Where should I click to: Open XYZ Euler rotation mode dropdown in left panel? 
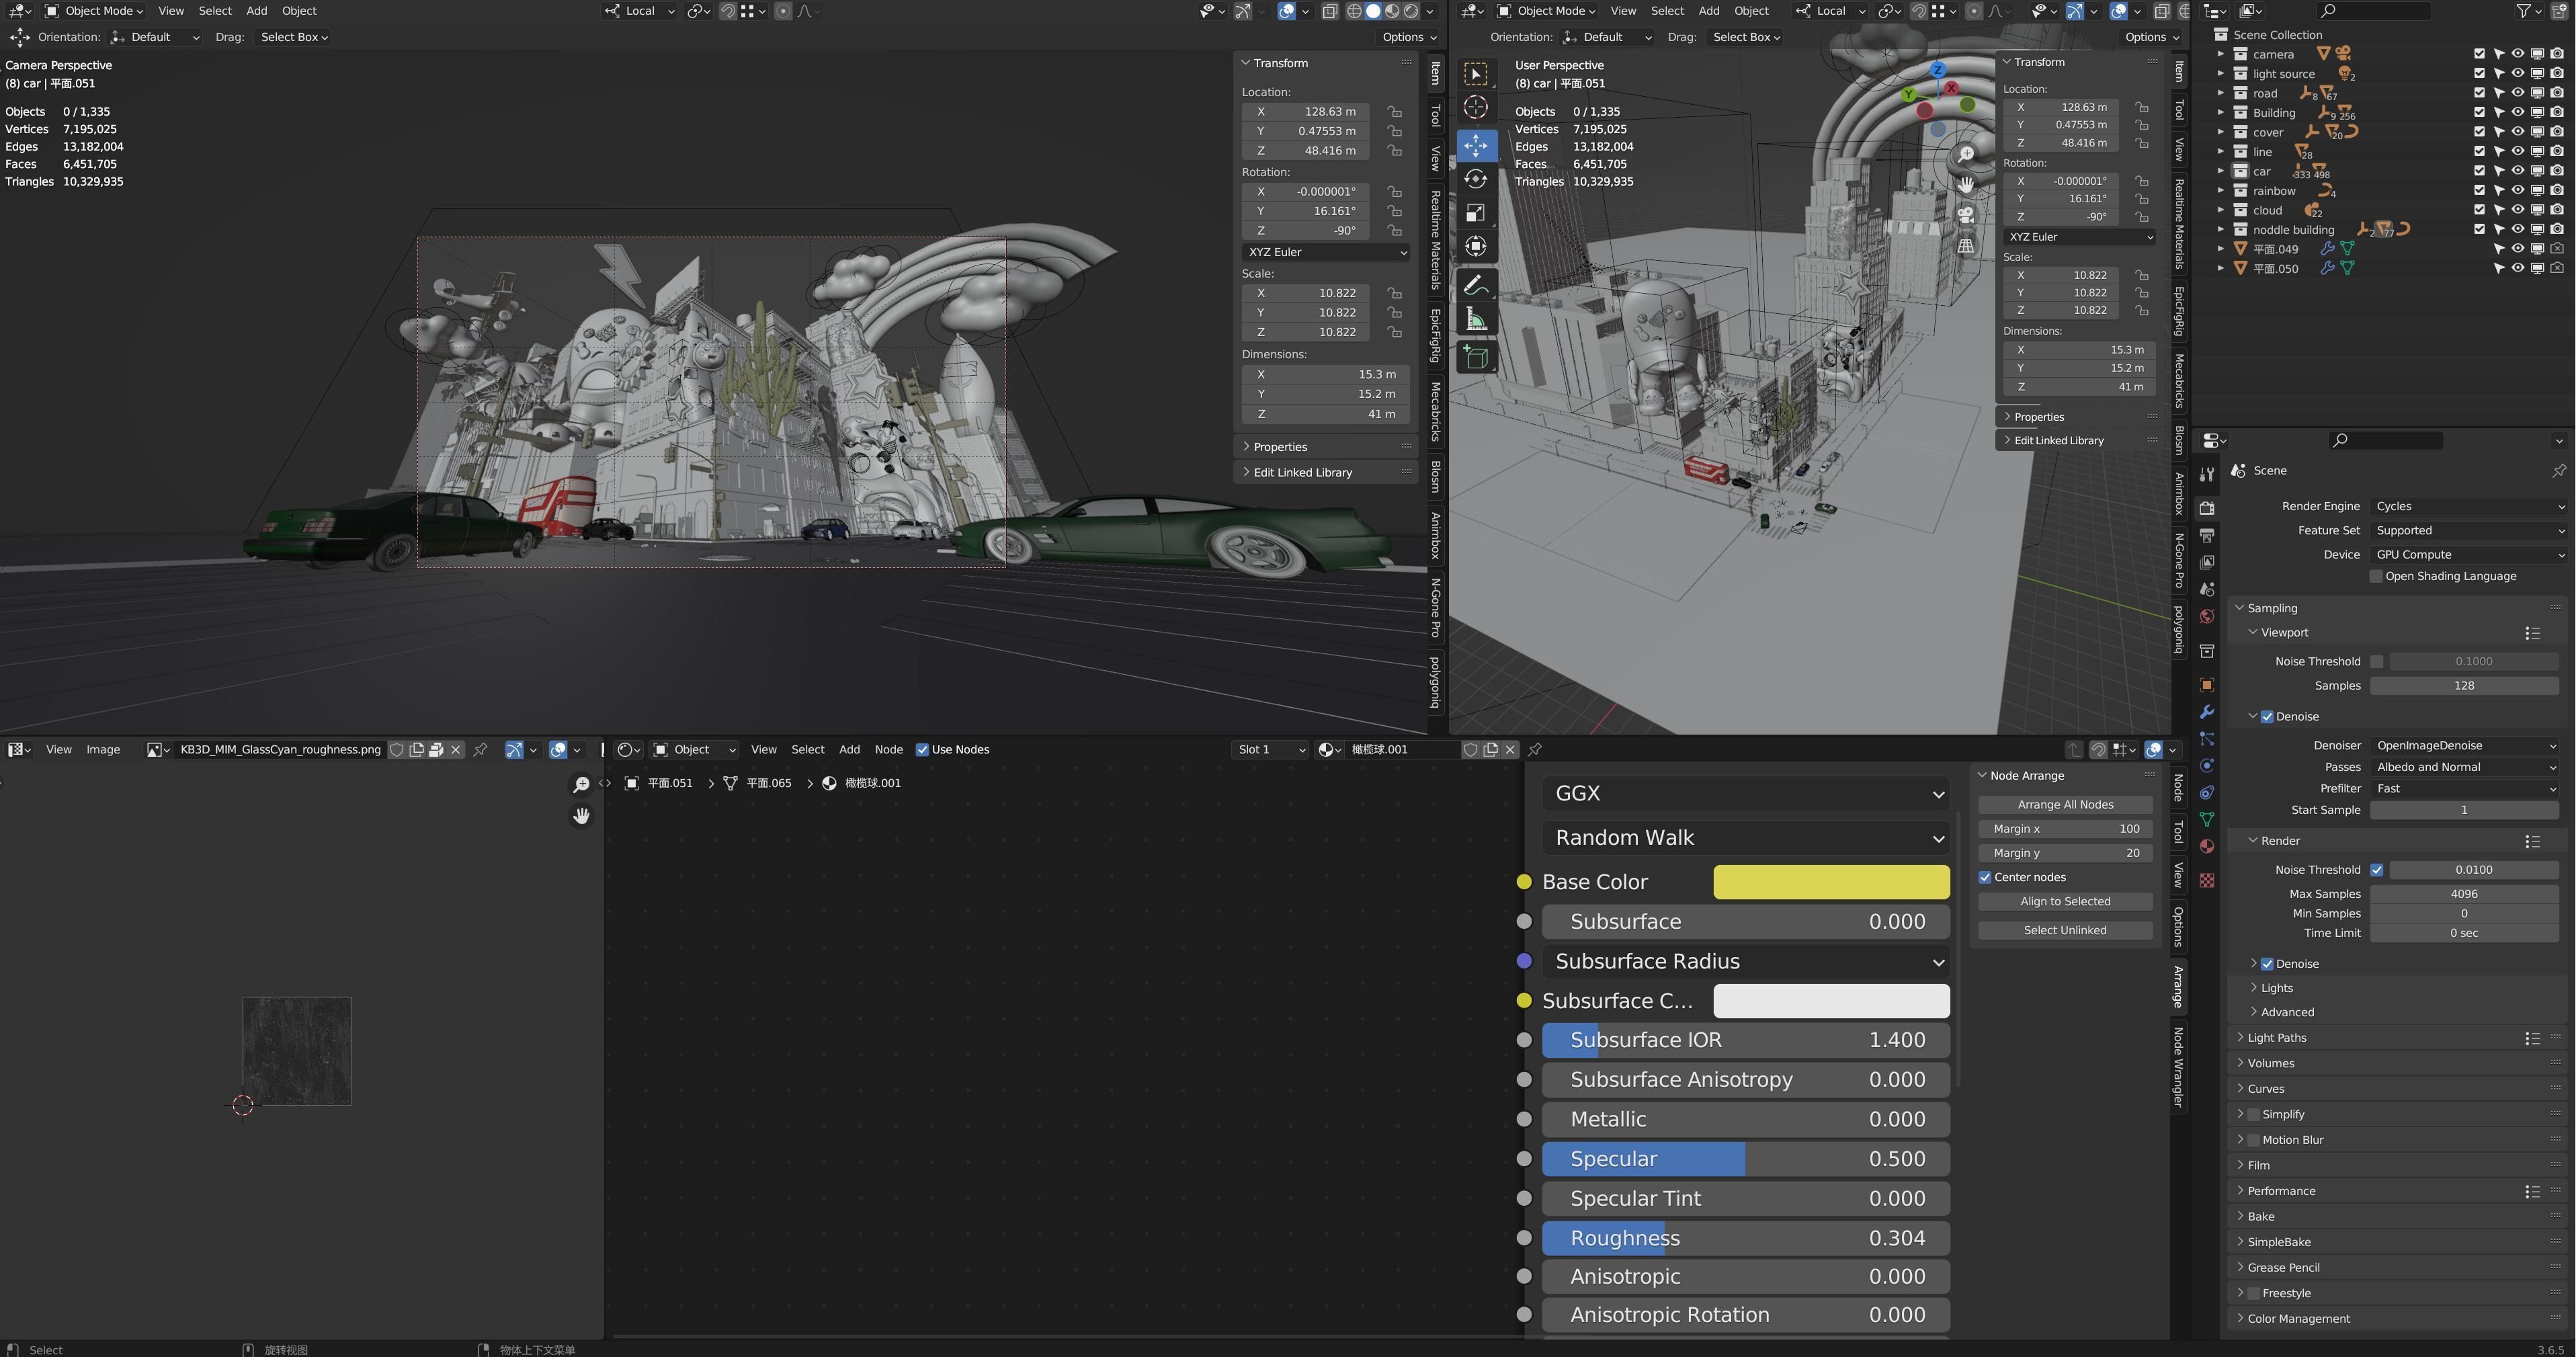tap(1326, 252)
